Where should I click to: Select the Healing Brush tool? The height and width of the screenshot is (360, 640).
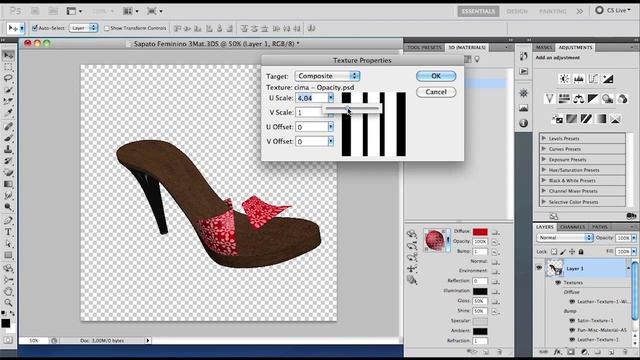(x=8, y=127)
